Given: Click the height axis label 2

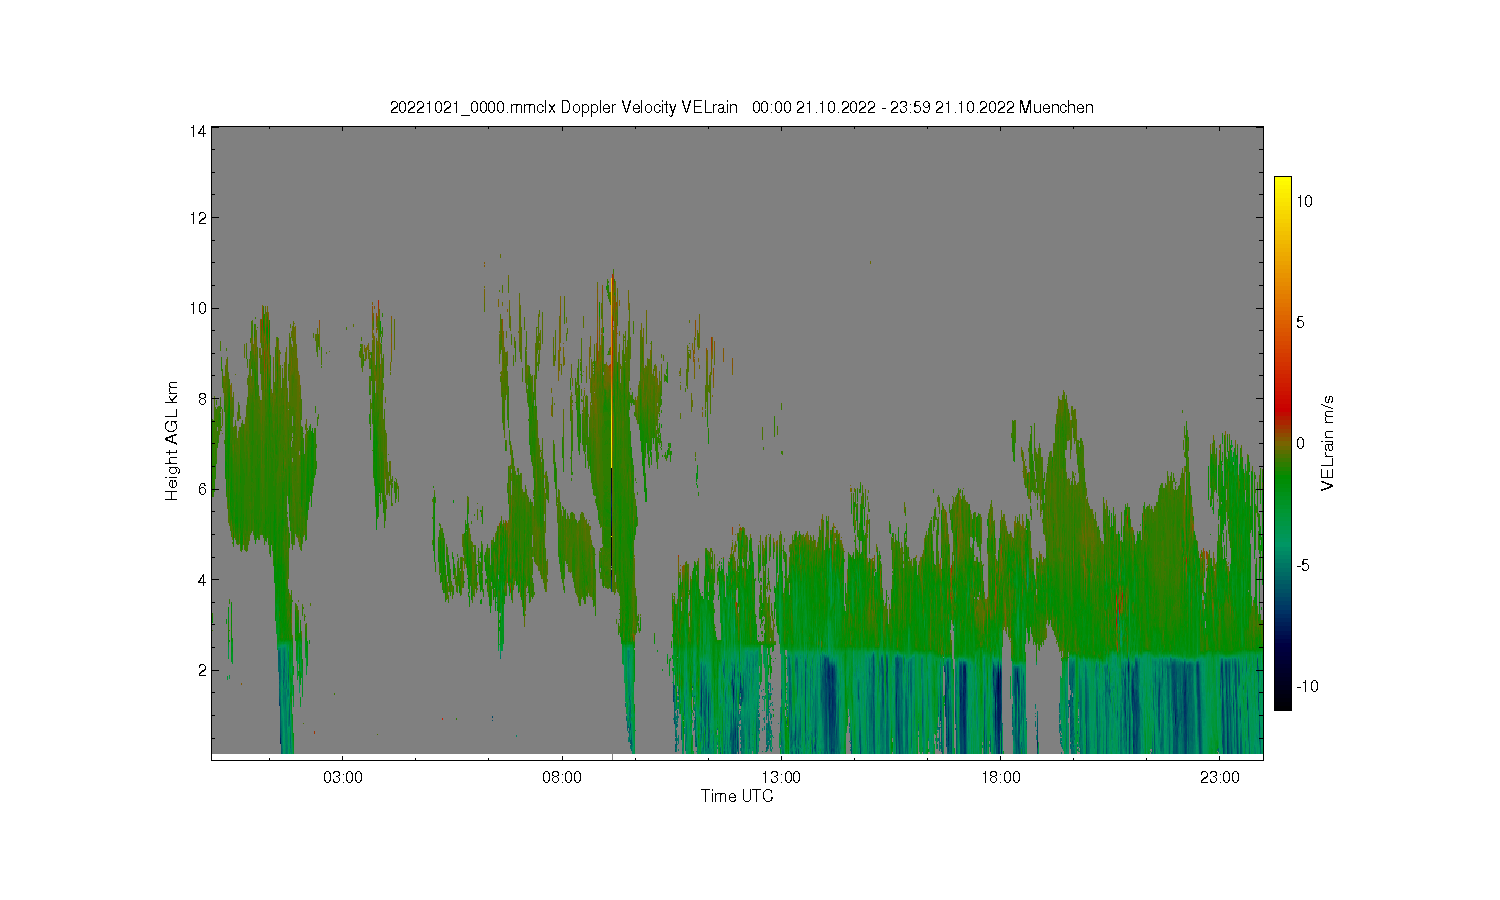Looking at the screenshot, I should point(202,670).
